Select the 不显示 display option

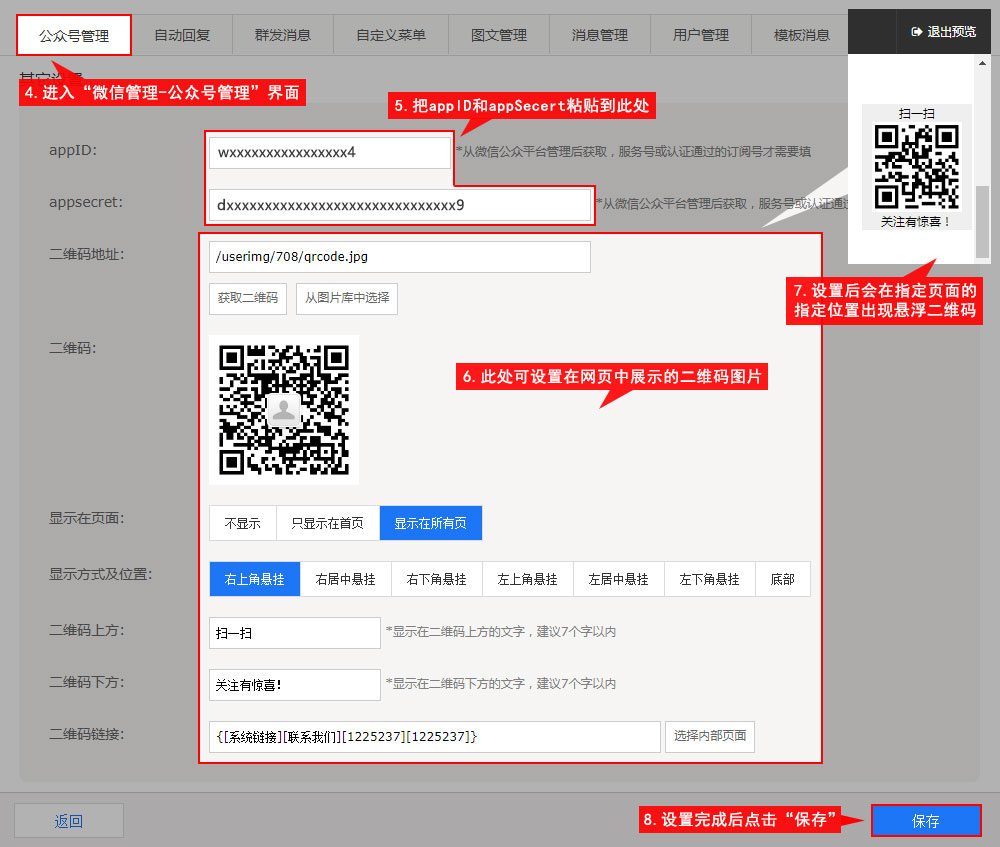242,523
